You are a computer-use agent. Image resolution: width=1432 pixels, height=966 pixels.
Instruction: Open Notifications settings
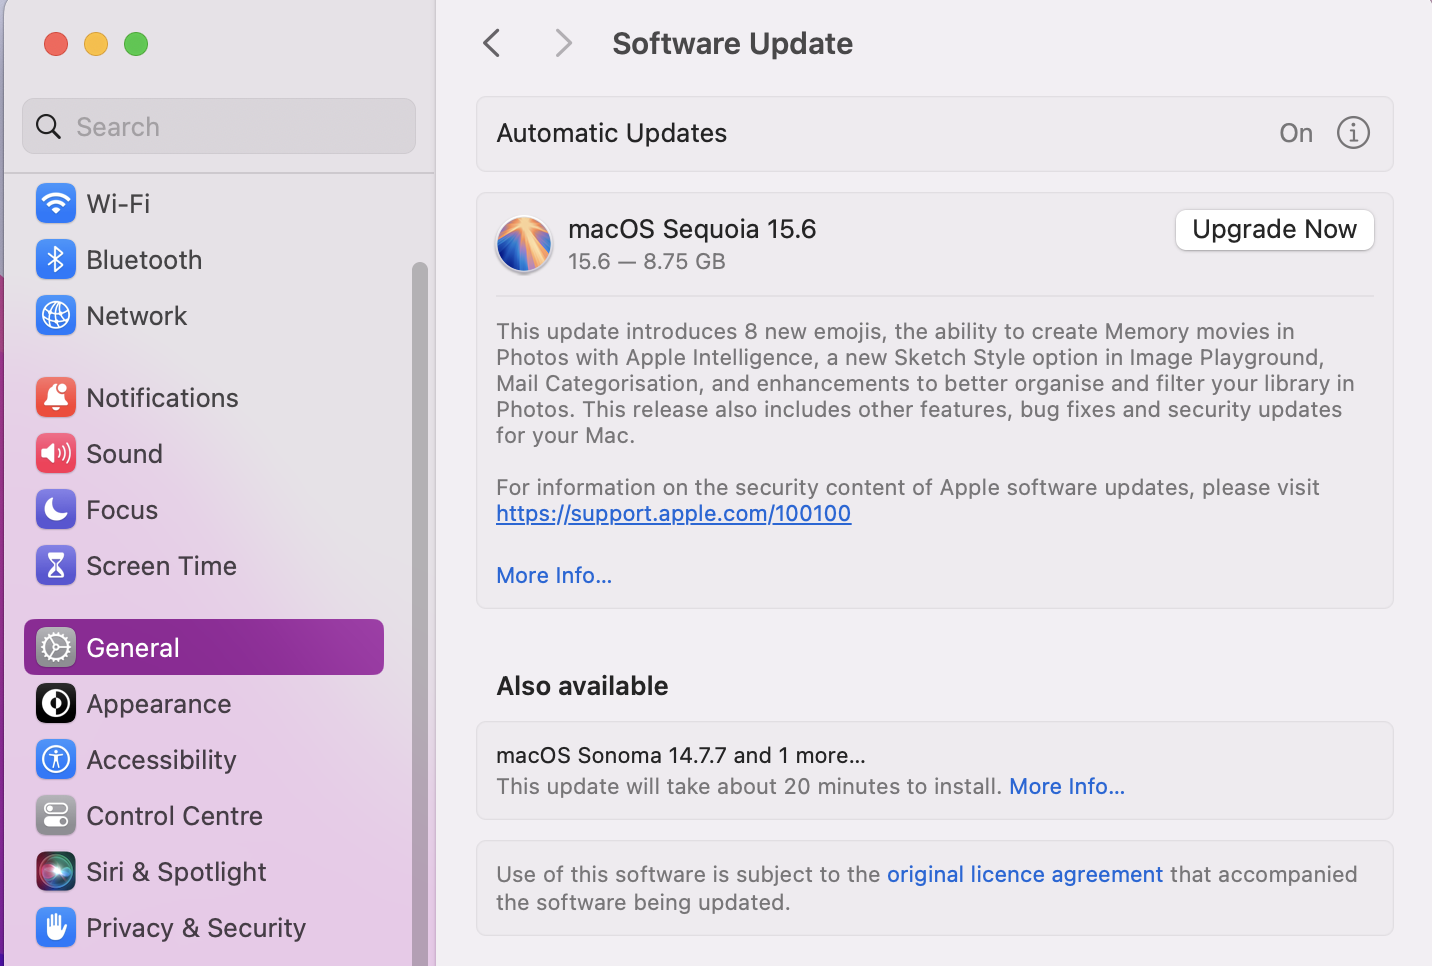coord(162,397)
